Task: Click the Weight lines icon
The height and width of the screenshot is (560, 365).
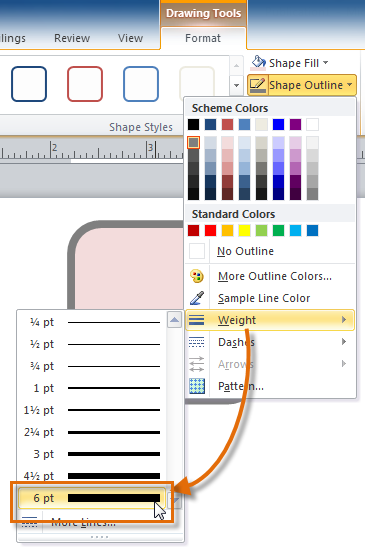Action: click(x=196, y=320)
